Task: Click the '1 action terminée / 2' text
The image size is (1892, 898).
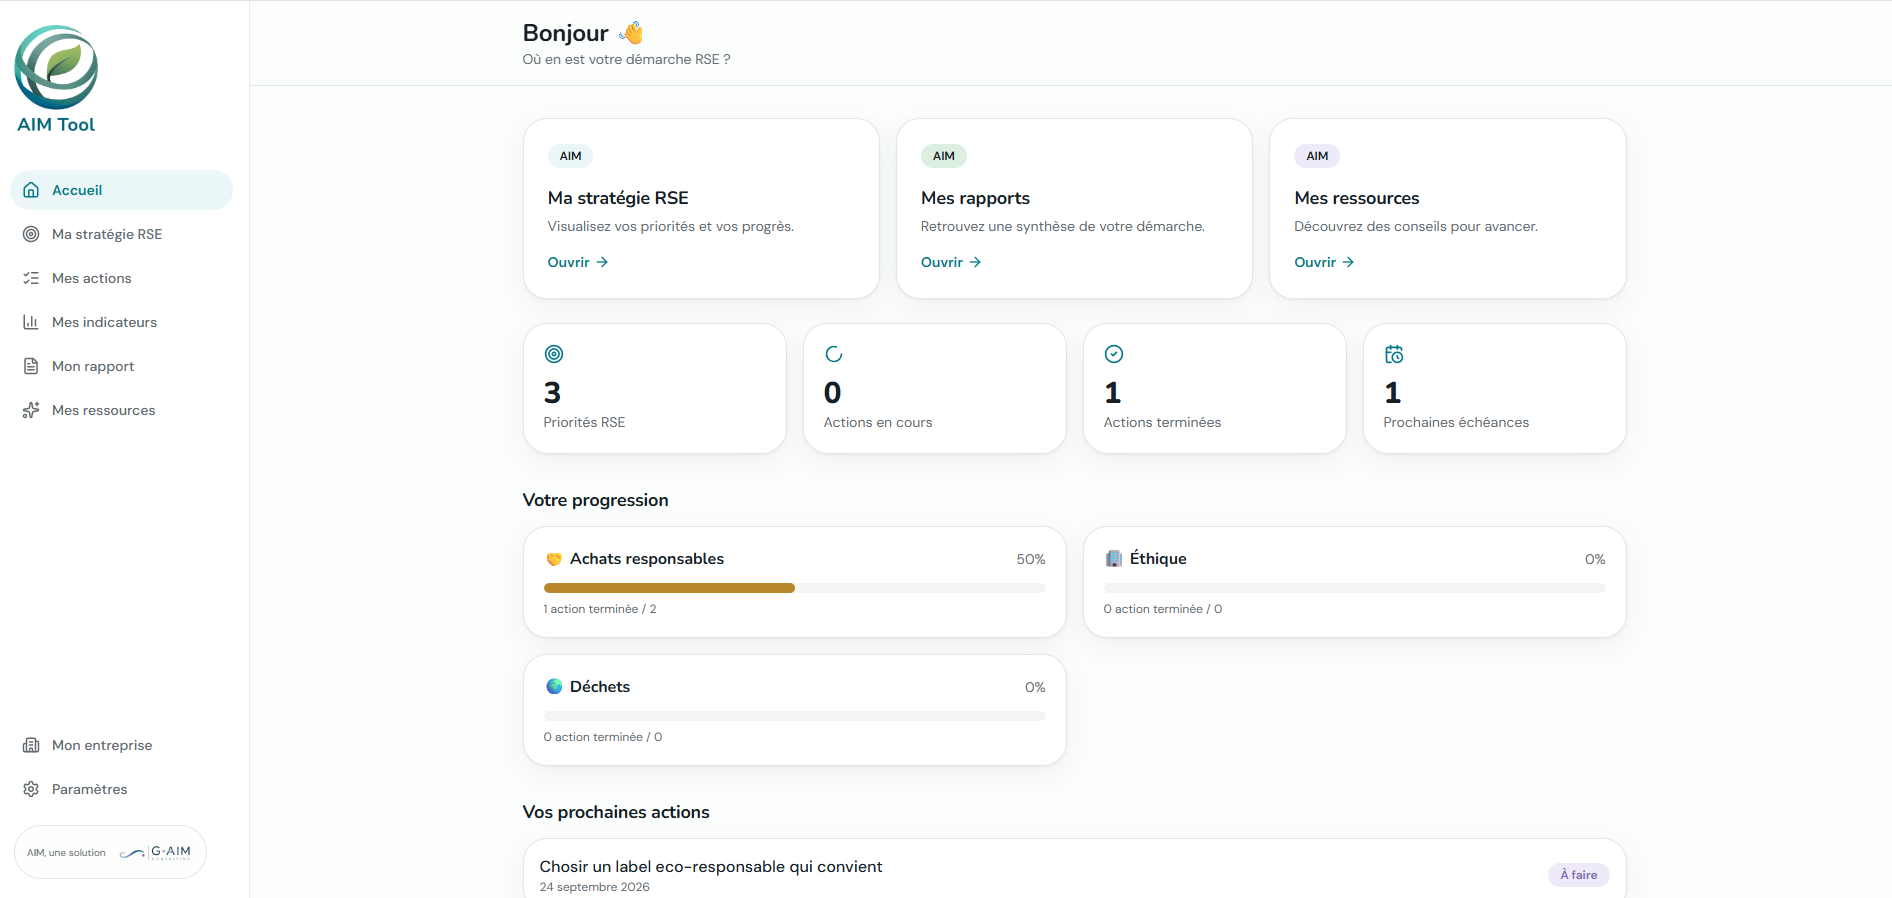Action: (x=600, y=609)
